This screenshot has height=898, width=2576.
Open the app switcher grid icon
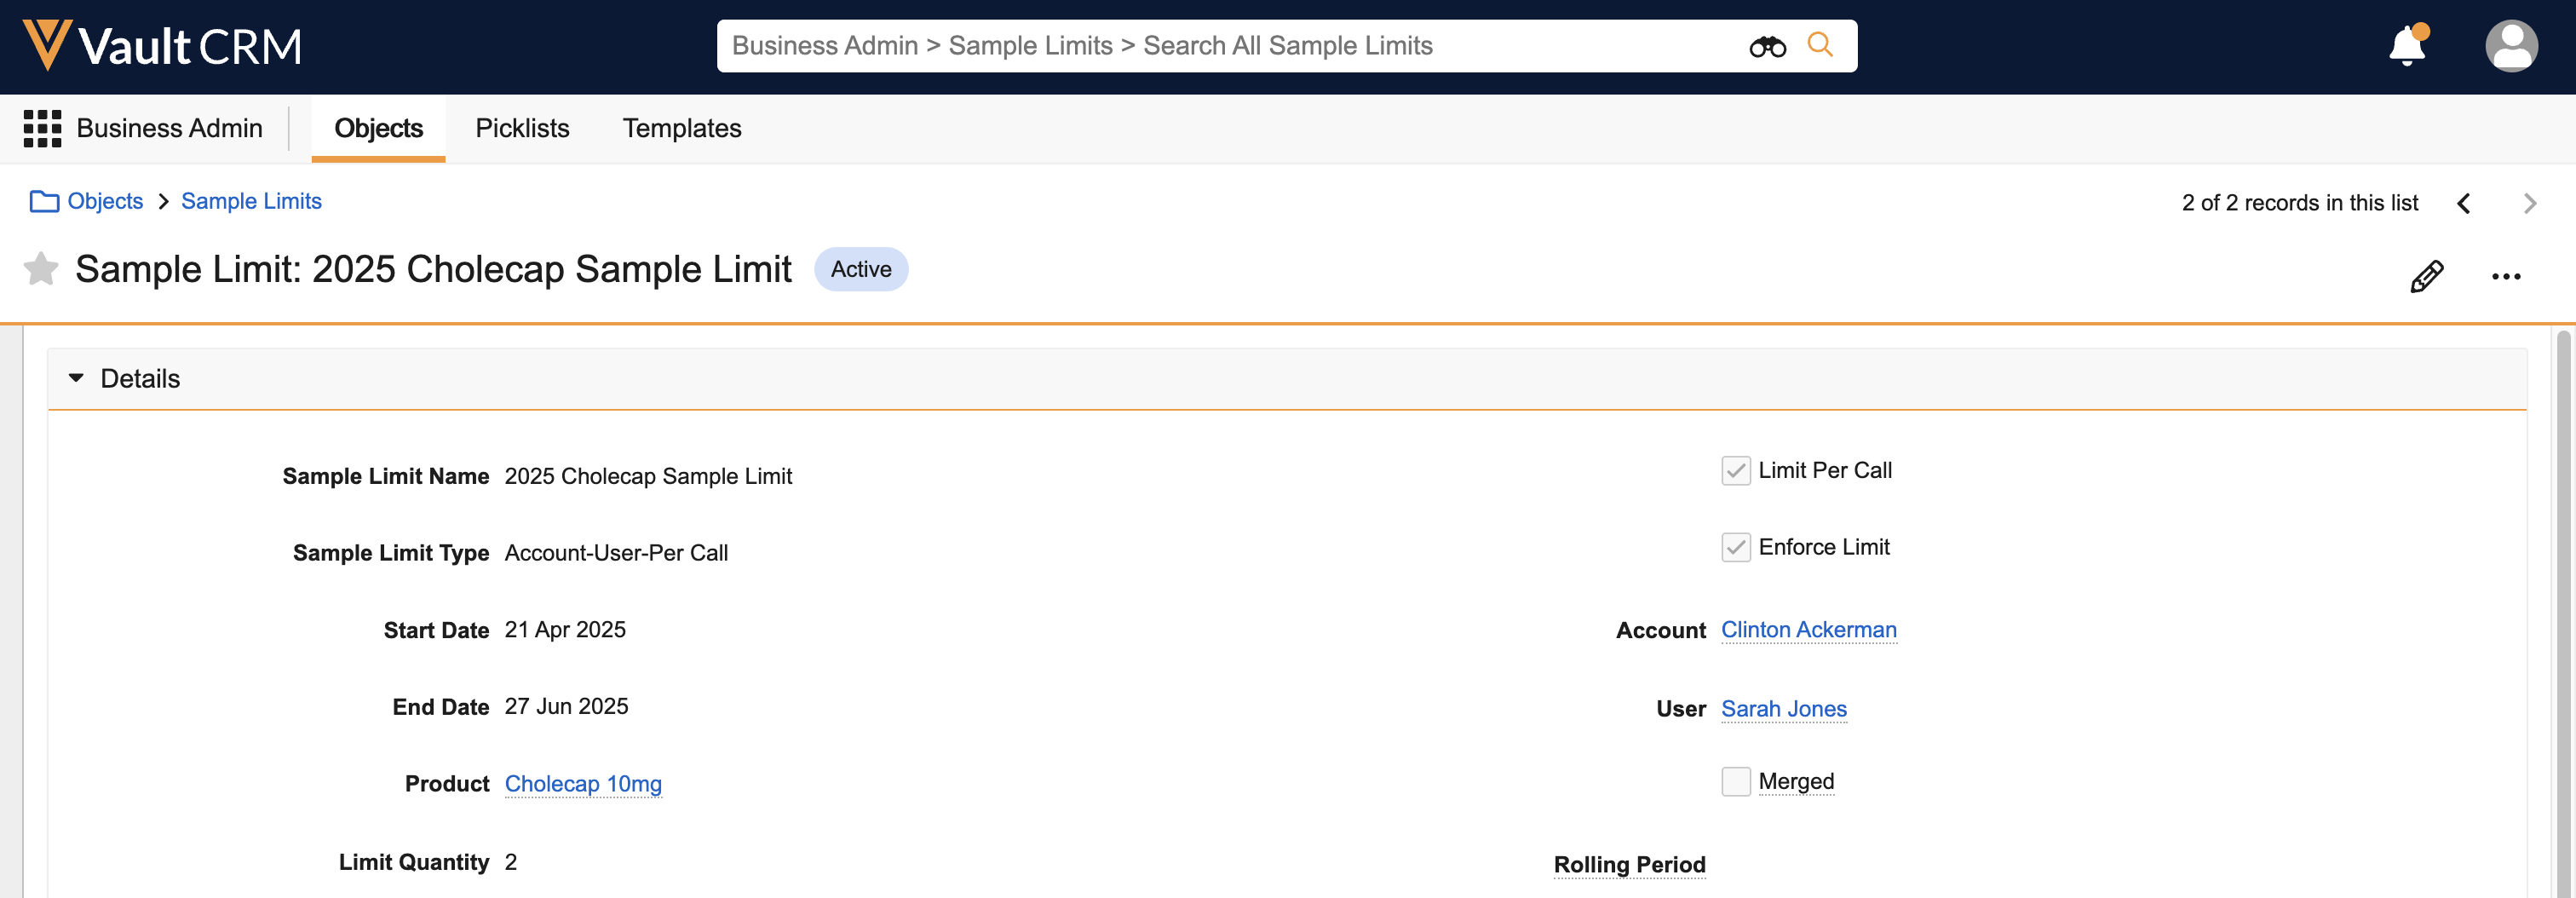(x=42, y=129)
